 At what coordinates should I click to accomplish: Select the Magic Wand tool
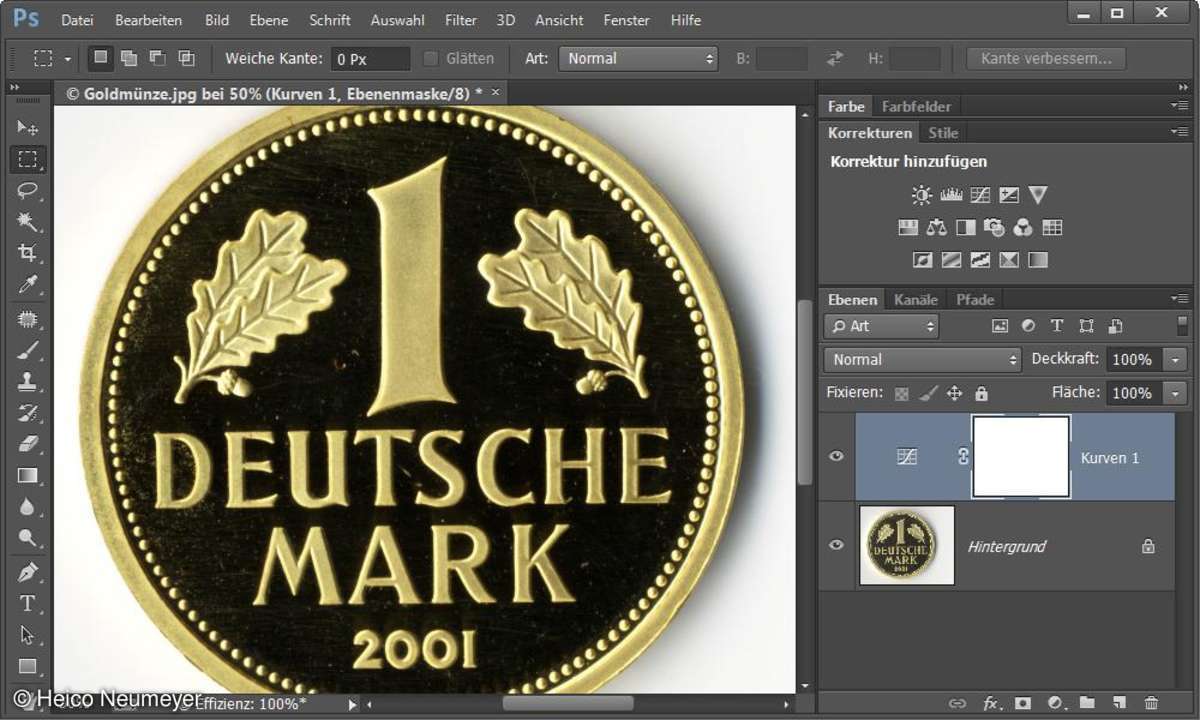27,222
